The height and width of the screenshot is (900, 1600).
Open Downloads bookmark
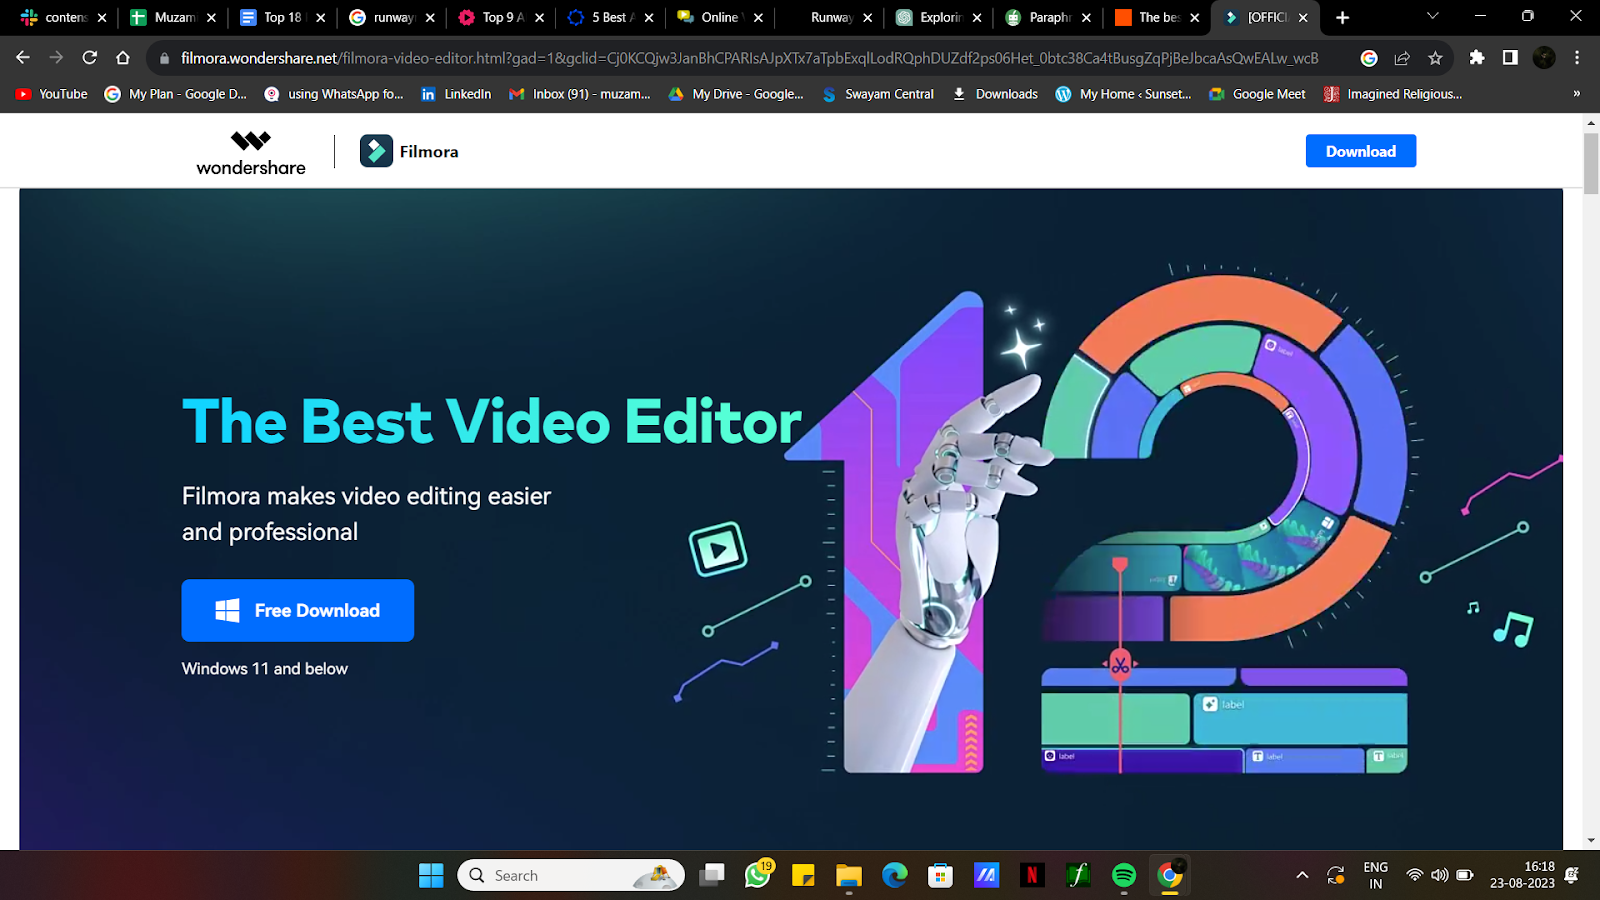[995, 94]
